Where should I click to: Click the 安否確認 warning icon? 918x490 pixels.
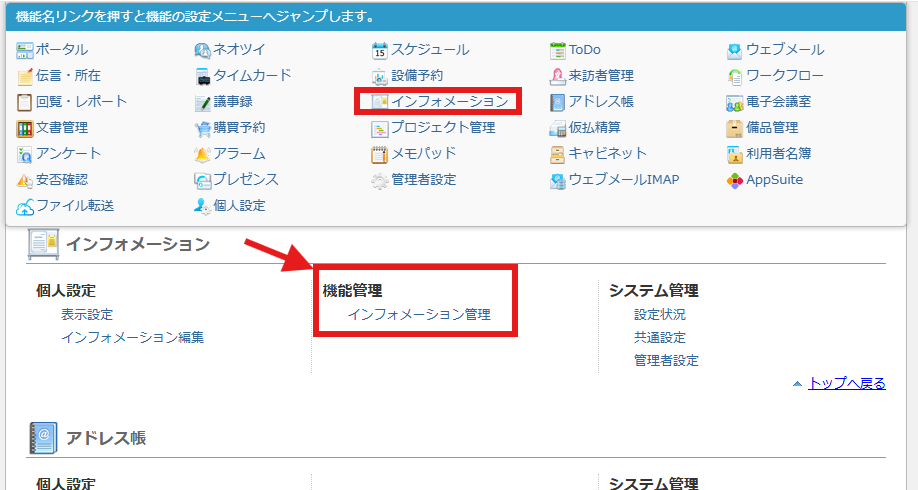pos(25,180)
